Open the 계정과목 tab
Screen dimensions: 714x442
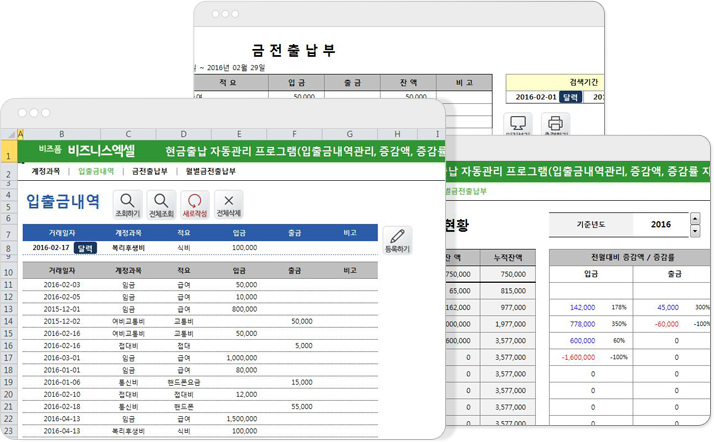(46, 171)
